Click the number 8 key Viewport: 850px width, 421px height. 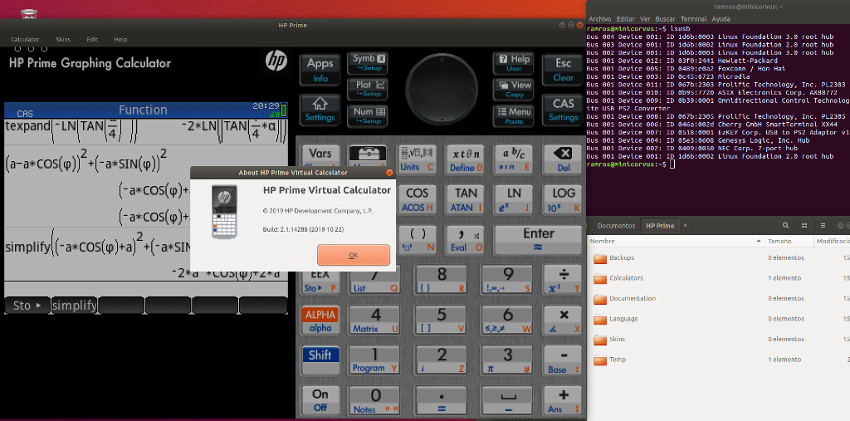pyautogui.click(x=441, y=280)
